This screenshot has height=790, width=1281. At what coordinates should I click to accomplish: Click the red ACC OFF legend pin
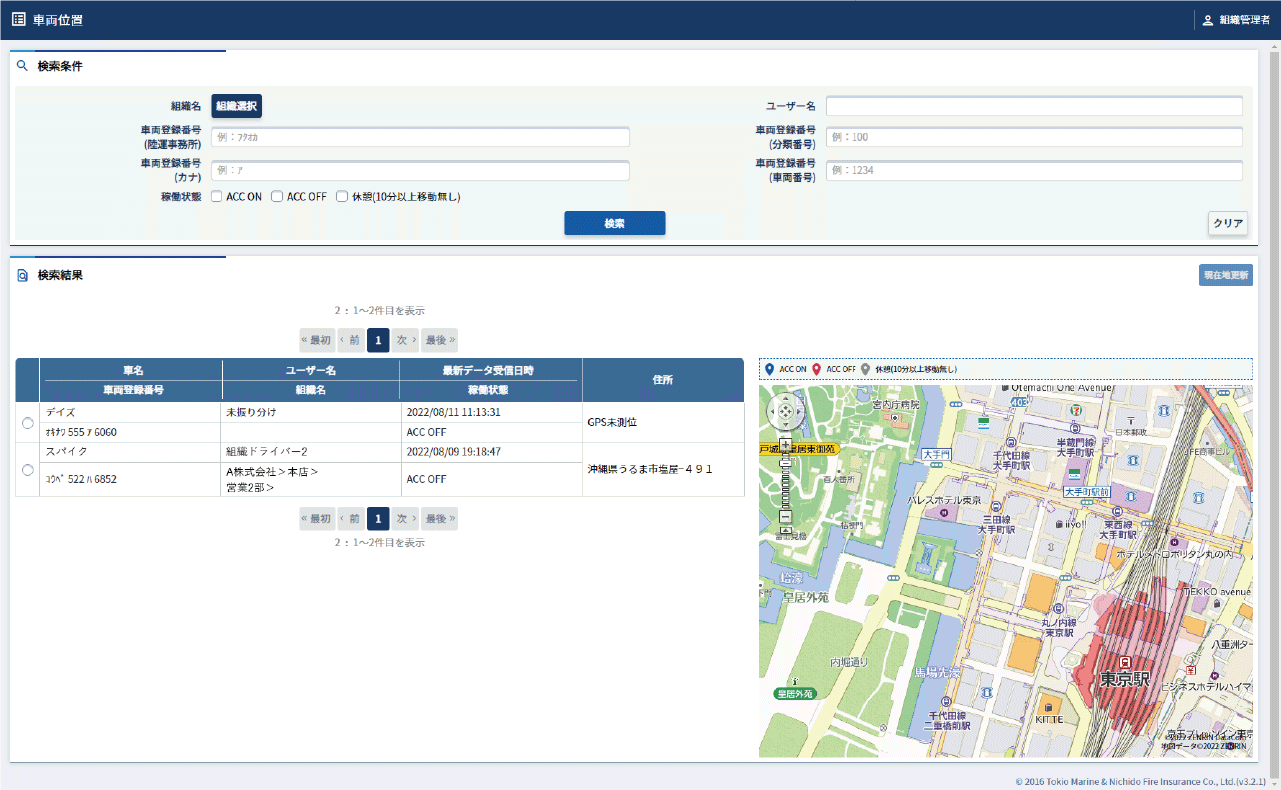(816, 369)
